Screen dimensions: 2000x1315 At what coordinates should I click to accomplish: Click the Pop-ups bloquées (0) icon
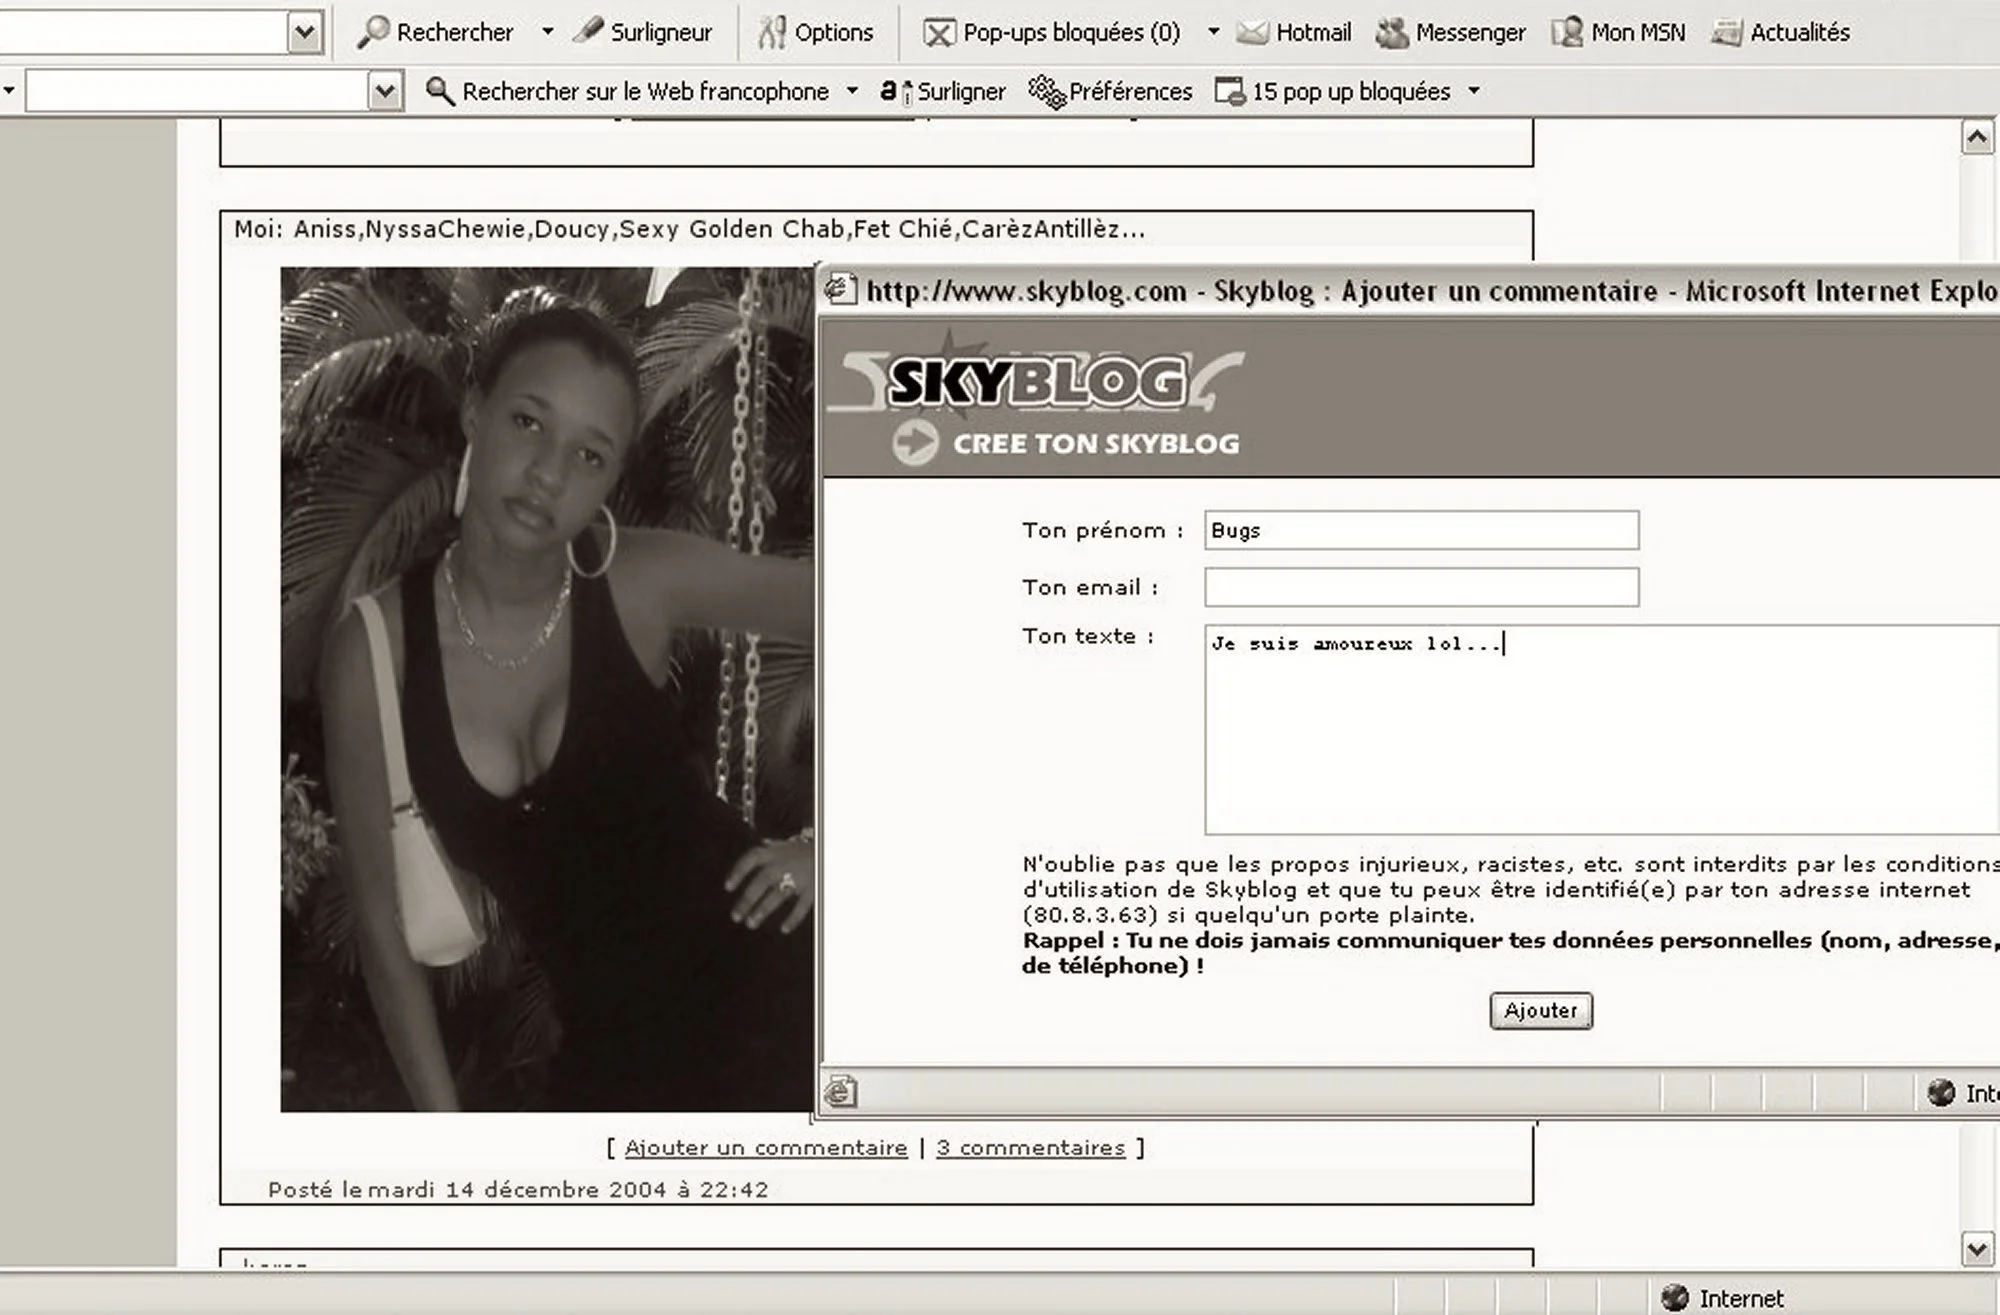tap(938, 33)
